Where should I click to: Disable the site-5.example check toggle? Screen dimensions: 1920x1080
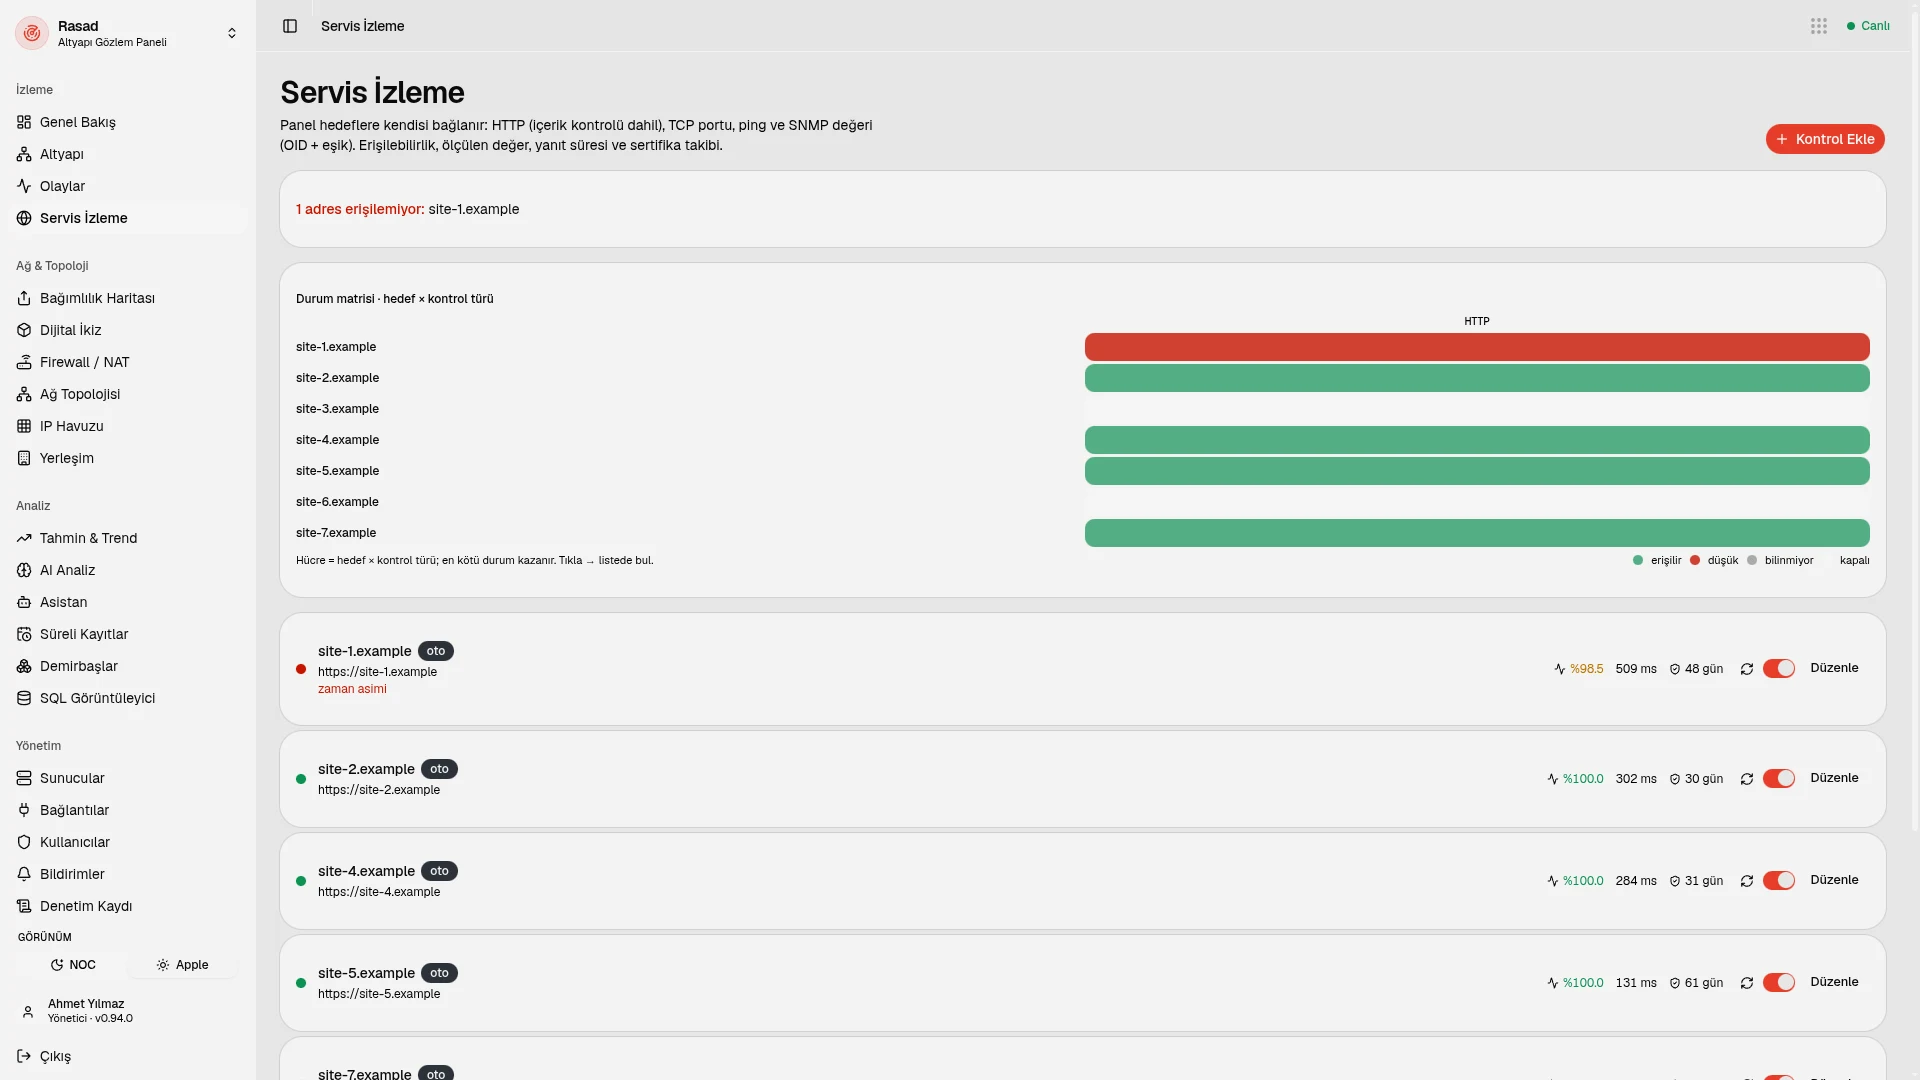point(1779,983)
